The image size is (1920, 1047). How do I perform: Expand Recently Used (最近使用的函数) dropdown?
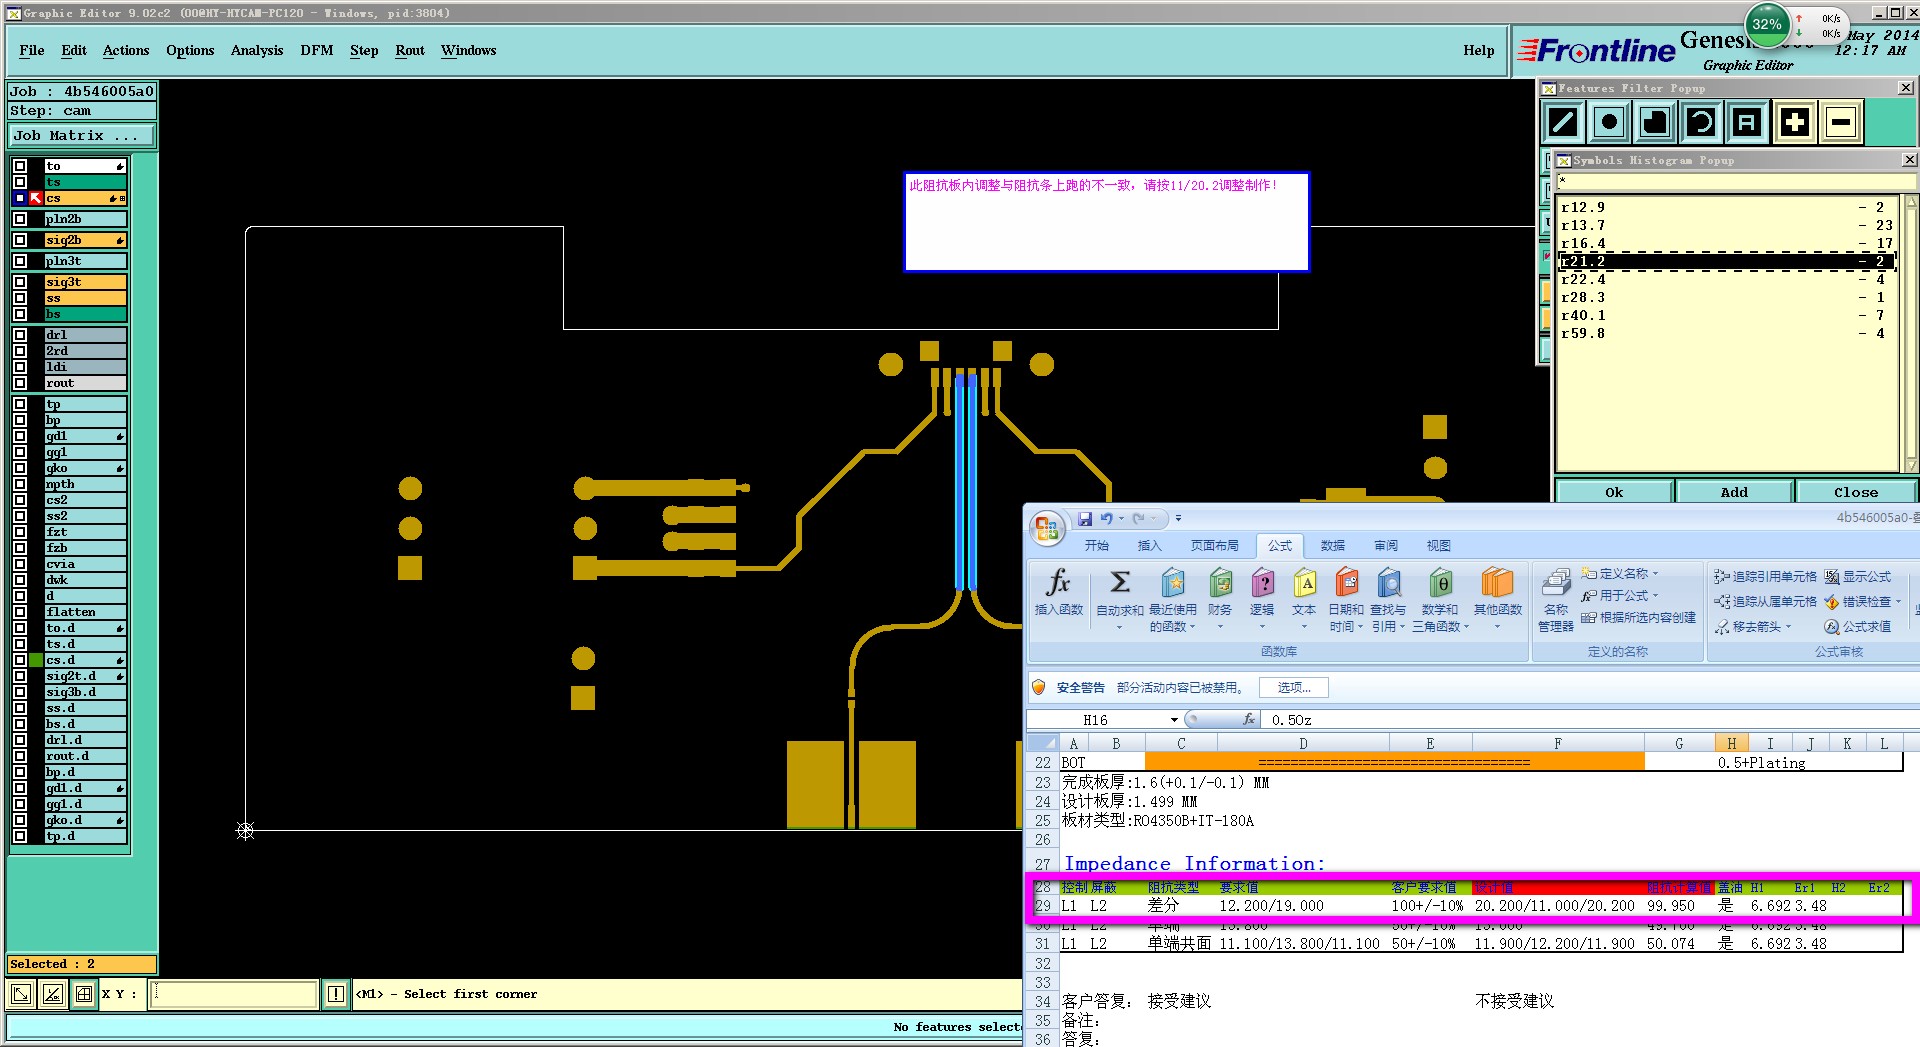(1192, 627)
